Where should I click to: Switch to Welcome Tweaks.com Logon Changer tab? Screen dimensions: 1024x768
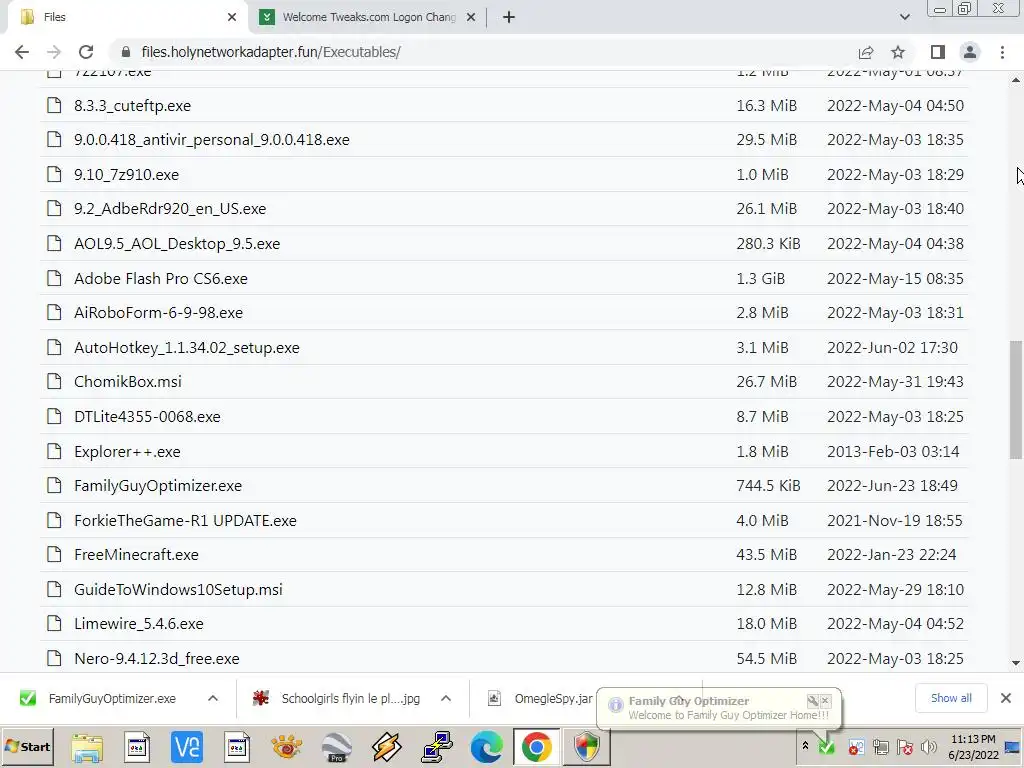click(368, 17)
